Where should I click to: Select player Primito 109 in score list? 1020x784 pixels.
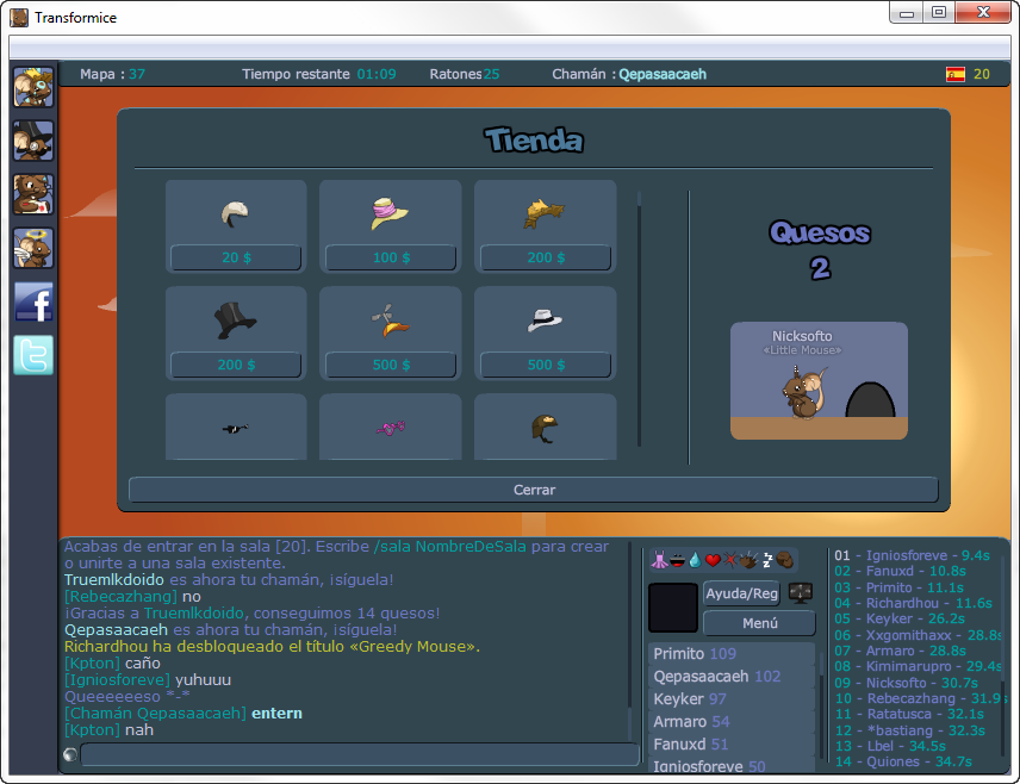pos(731,654)
